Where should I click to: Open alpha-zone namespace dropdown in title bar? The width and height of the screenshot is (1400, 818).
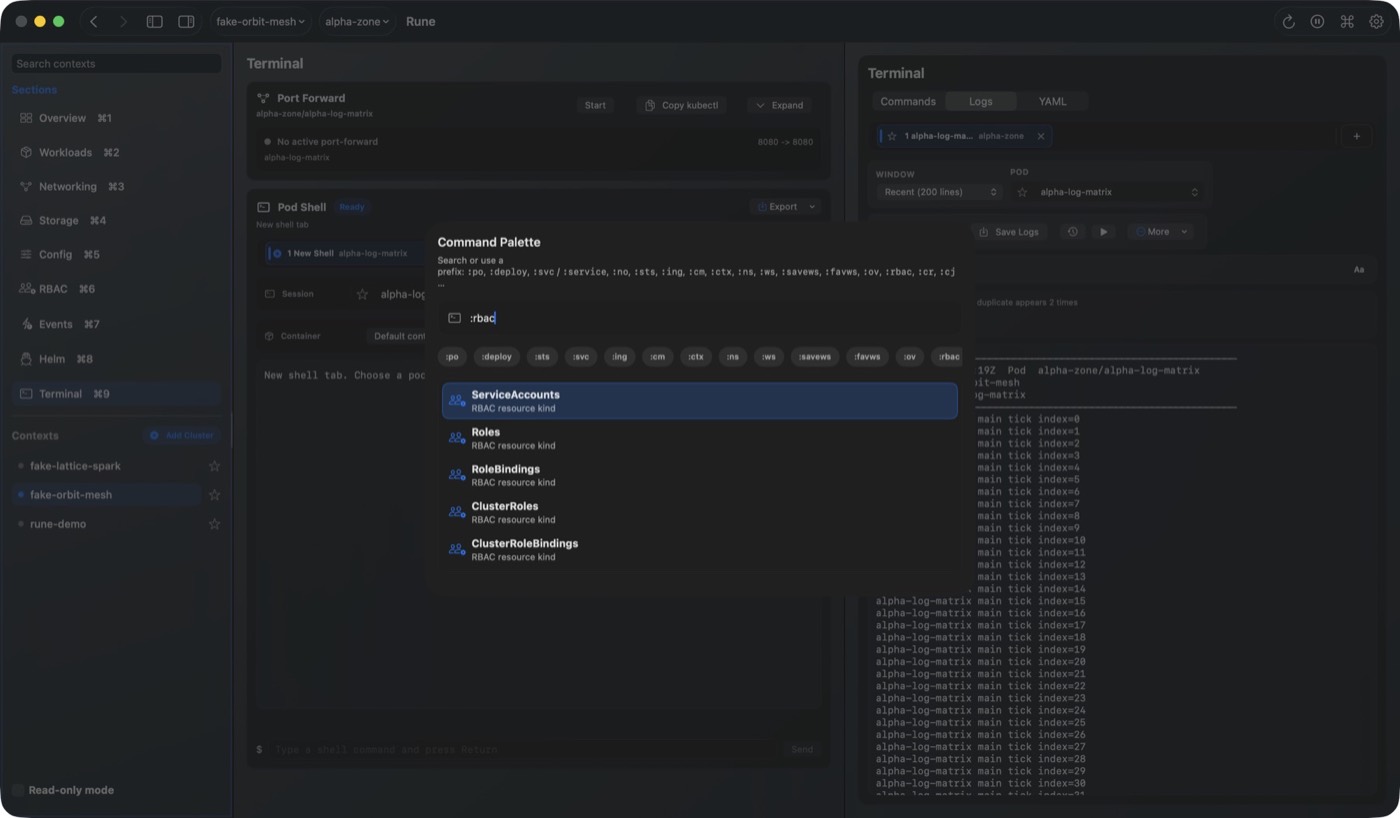pyautogui.click(x=357, y=21)
